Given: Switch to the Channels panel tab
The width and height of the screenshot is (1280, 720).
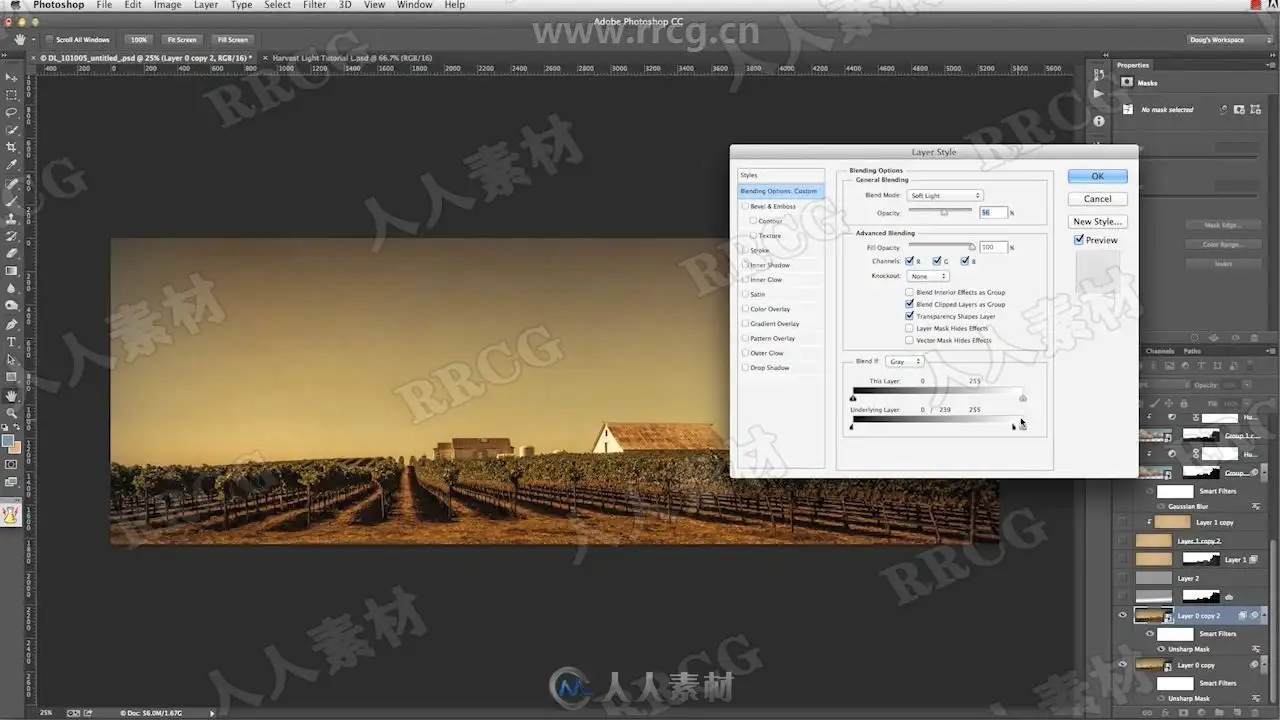Looking at the screenshot, I should point(1160,351).
